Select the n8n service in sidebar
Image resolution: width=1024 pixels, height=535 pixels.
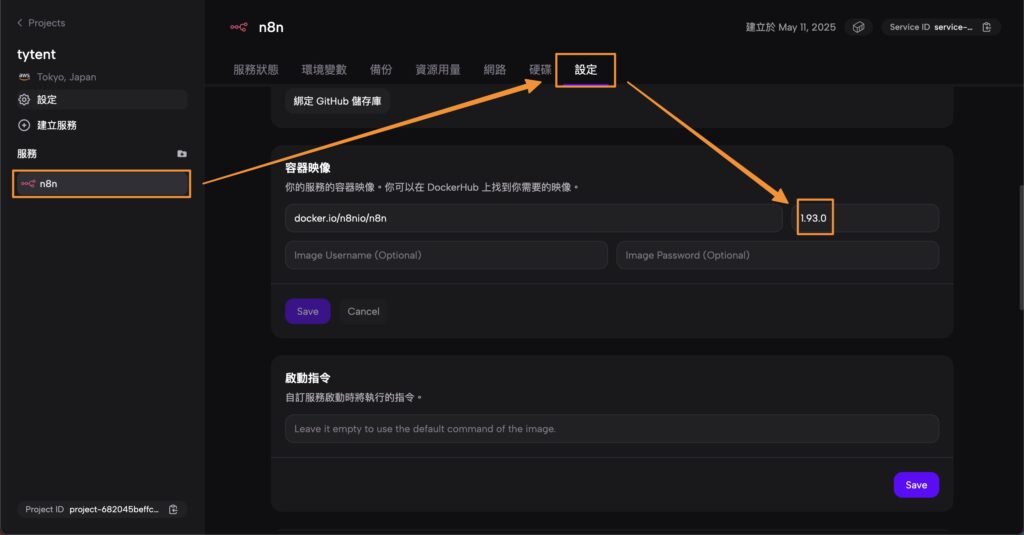pos(101,184)
